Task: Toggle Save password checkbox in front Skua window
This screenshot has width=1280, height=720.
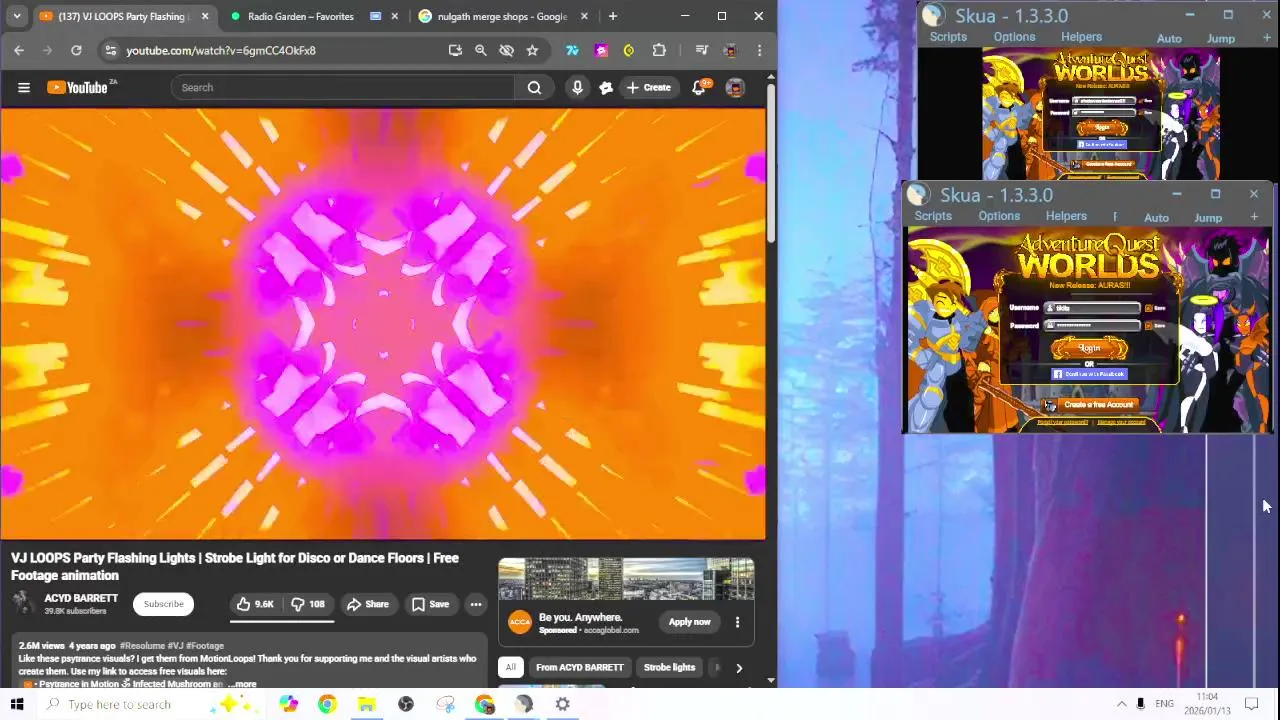Action: 1148,325
